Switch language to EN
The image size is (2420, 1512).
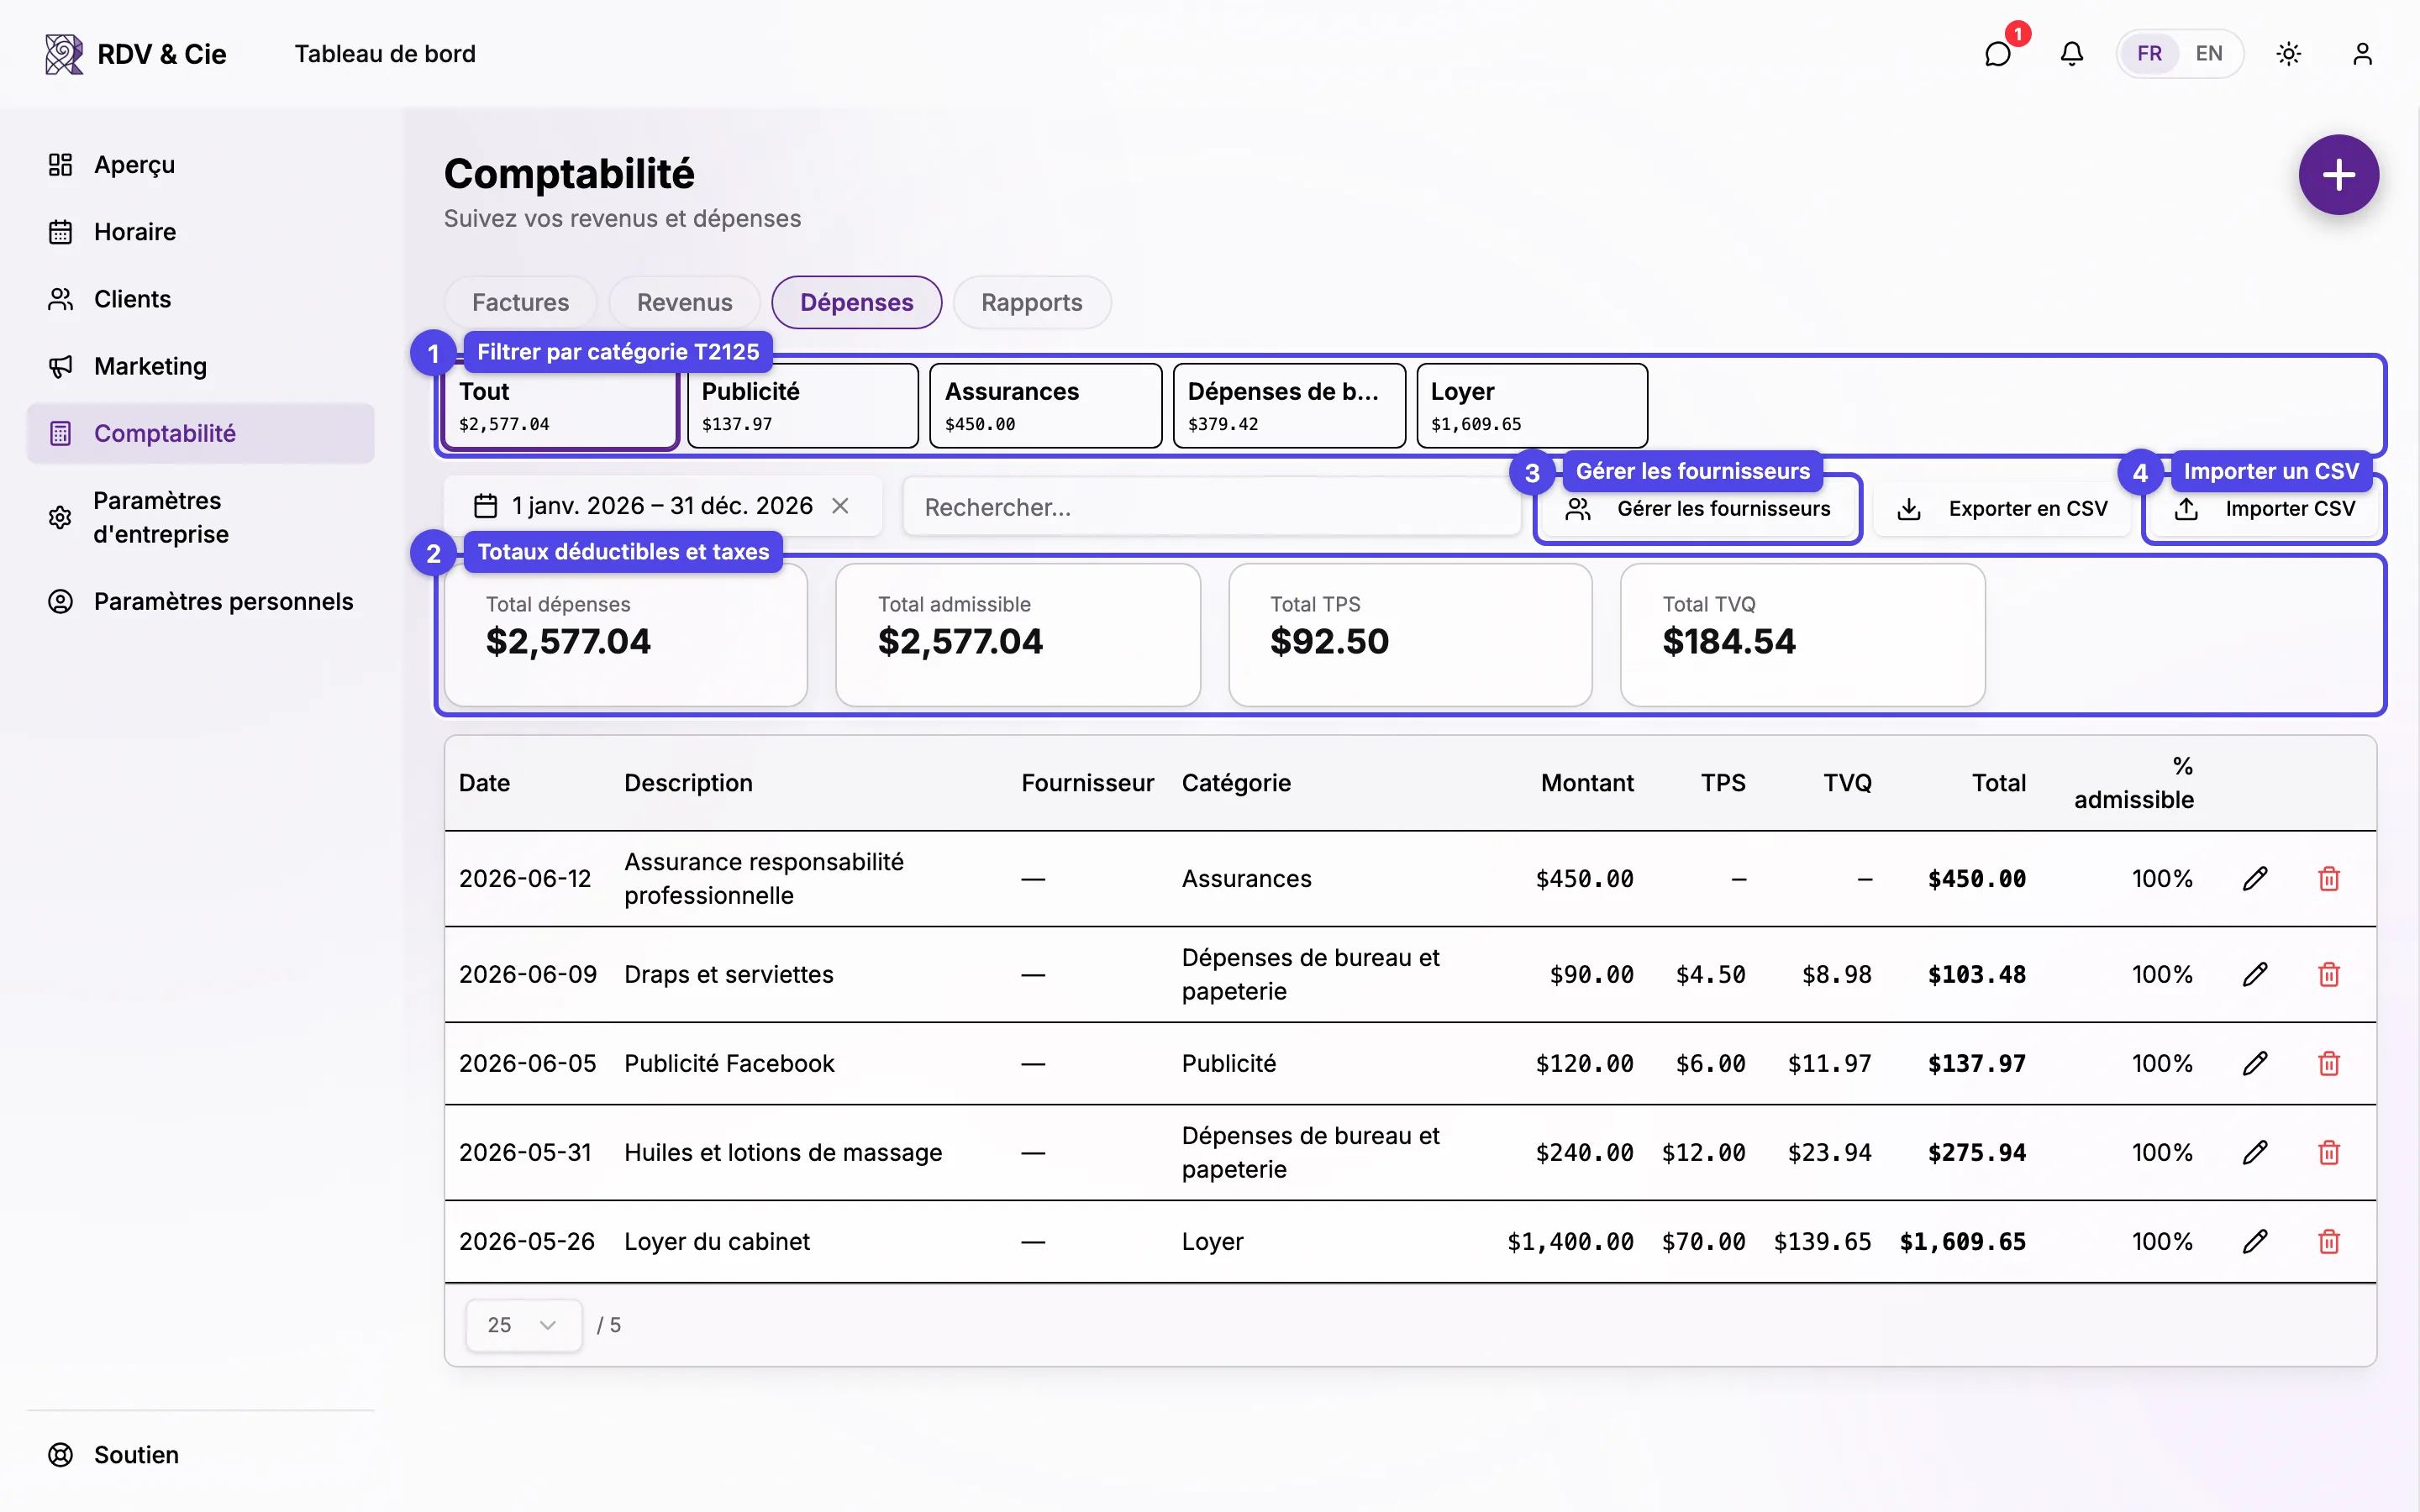click(x=2209, y=54)
